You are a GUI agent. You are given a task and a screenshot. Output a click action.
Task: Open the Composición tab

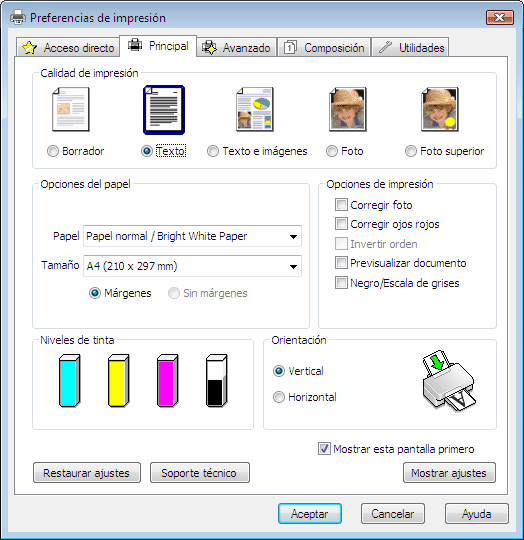click(324, 48)
